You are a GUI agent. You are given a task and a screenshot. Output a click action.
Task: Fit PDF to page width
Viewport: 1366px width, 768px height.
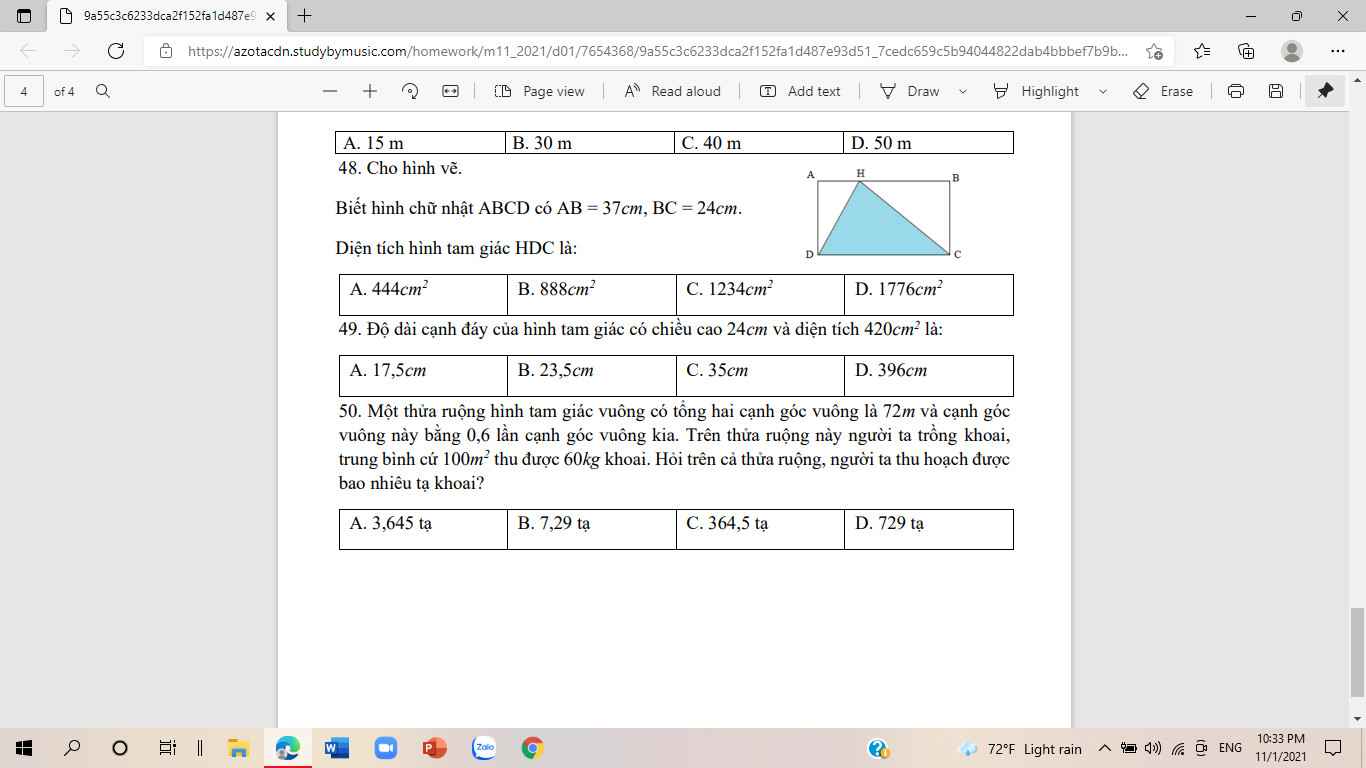450,91
